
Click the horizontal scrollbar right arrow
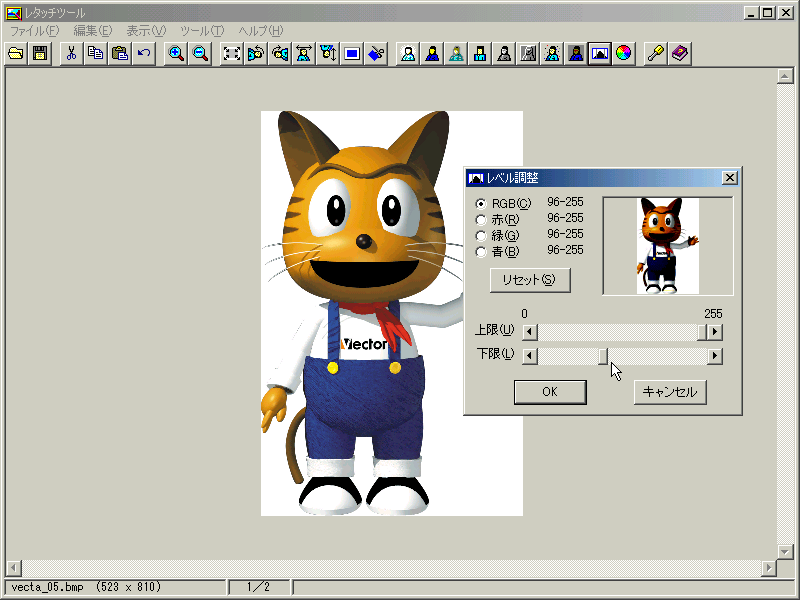pos(768,567)
